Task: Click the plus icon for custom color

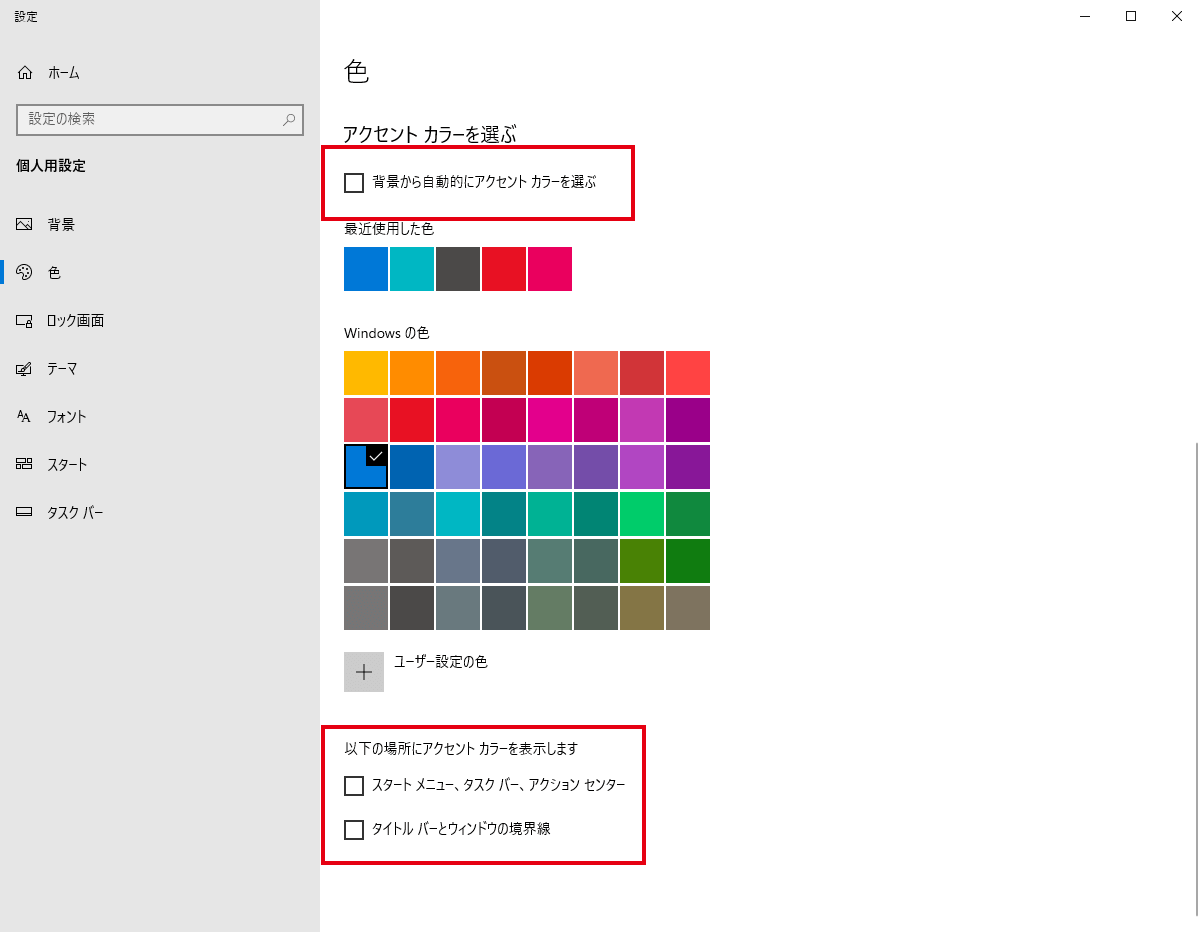Action: 364,672
